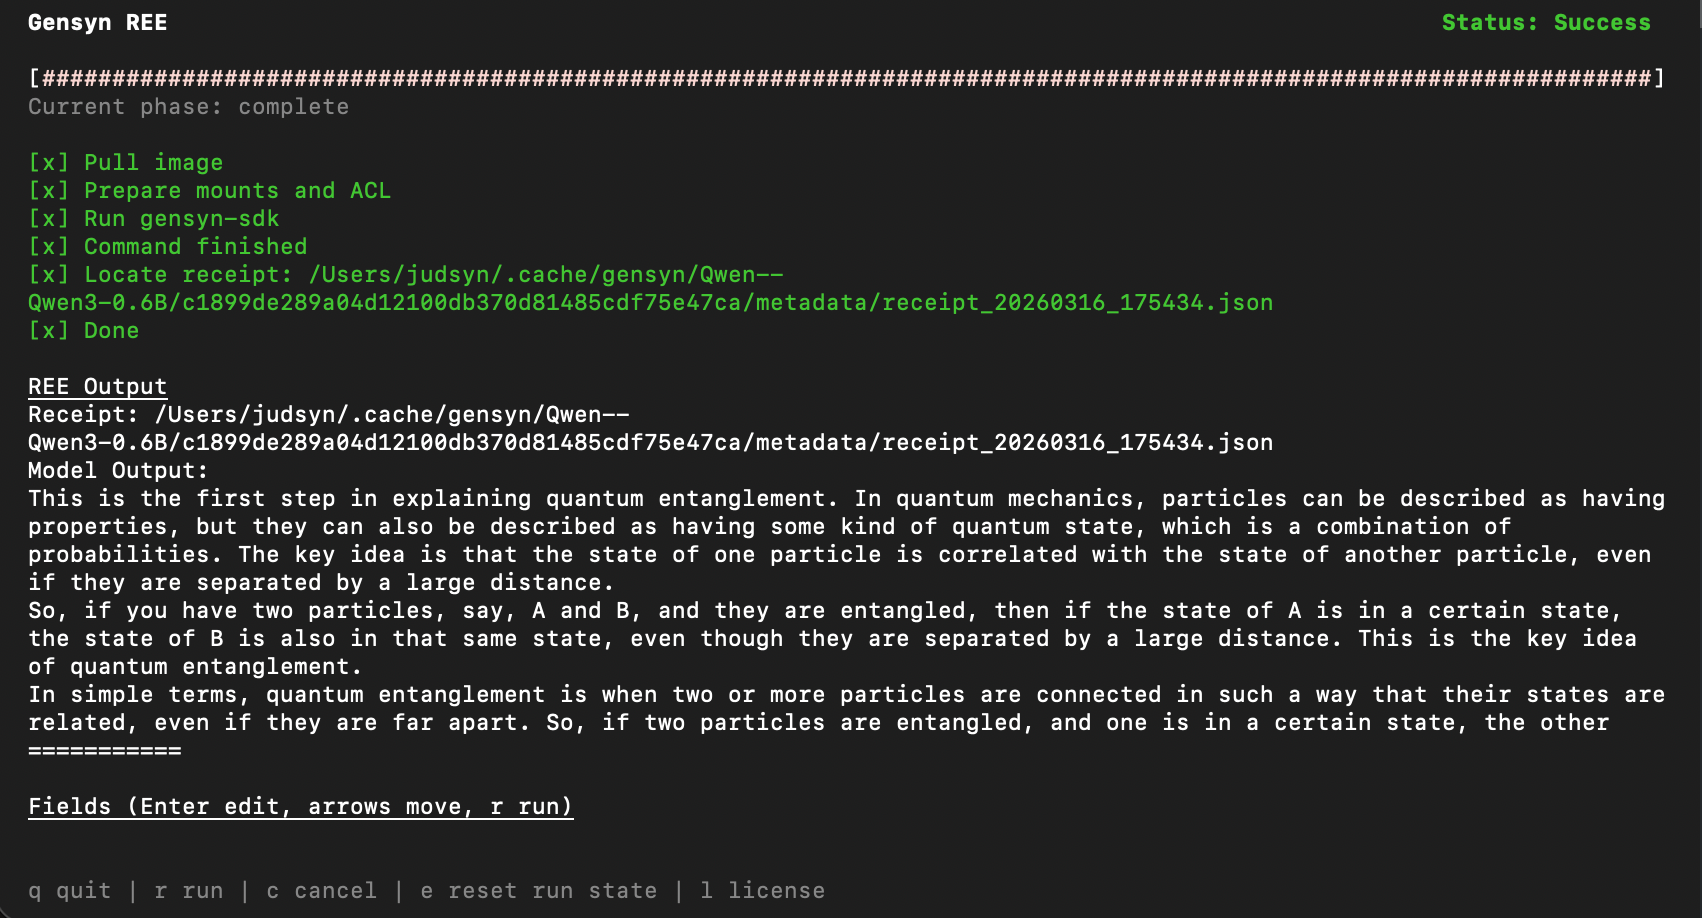This screenshot has height=918, width=1702.
Task: Click the hash-mark progress bar
Action: pyautogui.click(x=846, y=79)
